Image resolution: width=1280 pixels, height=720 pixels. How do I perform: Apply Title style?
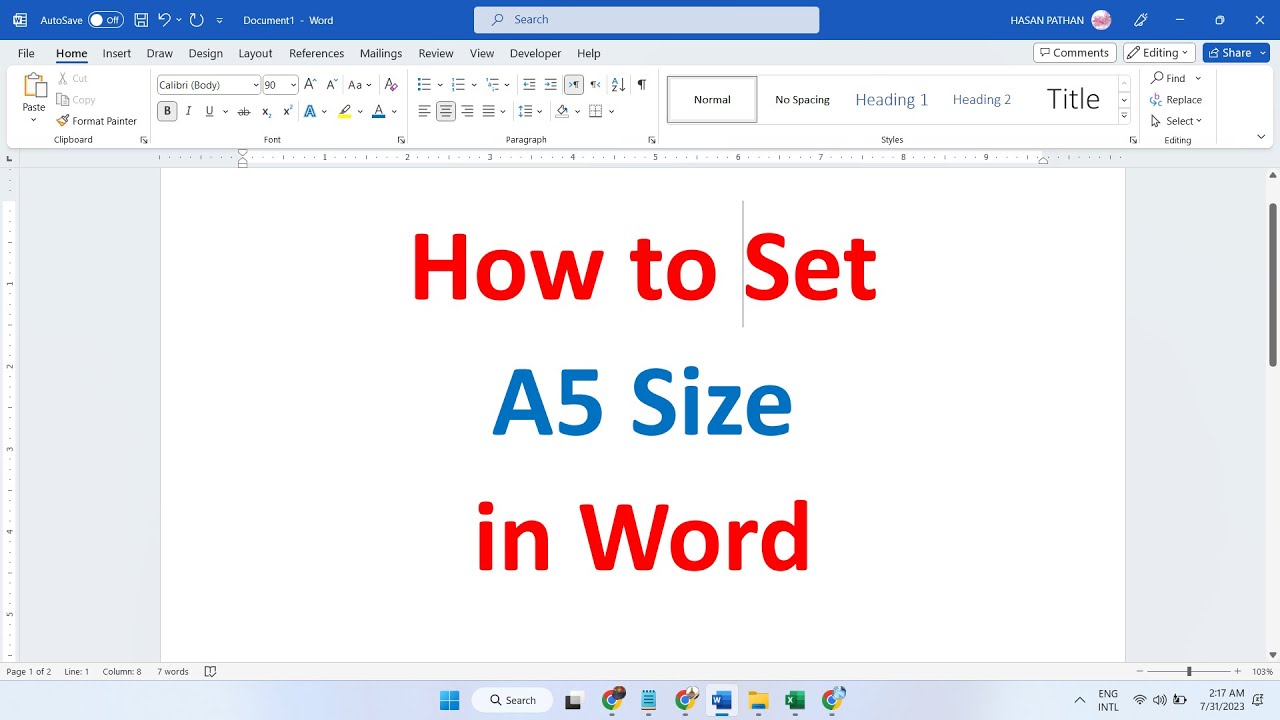coord(1073,99)
